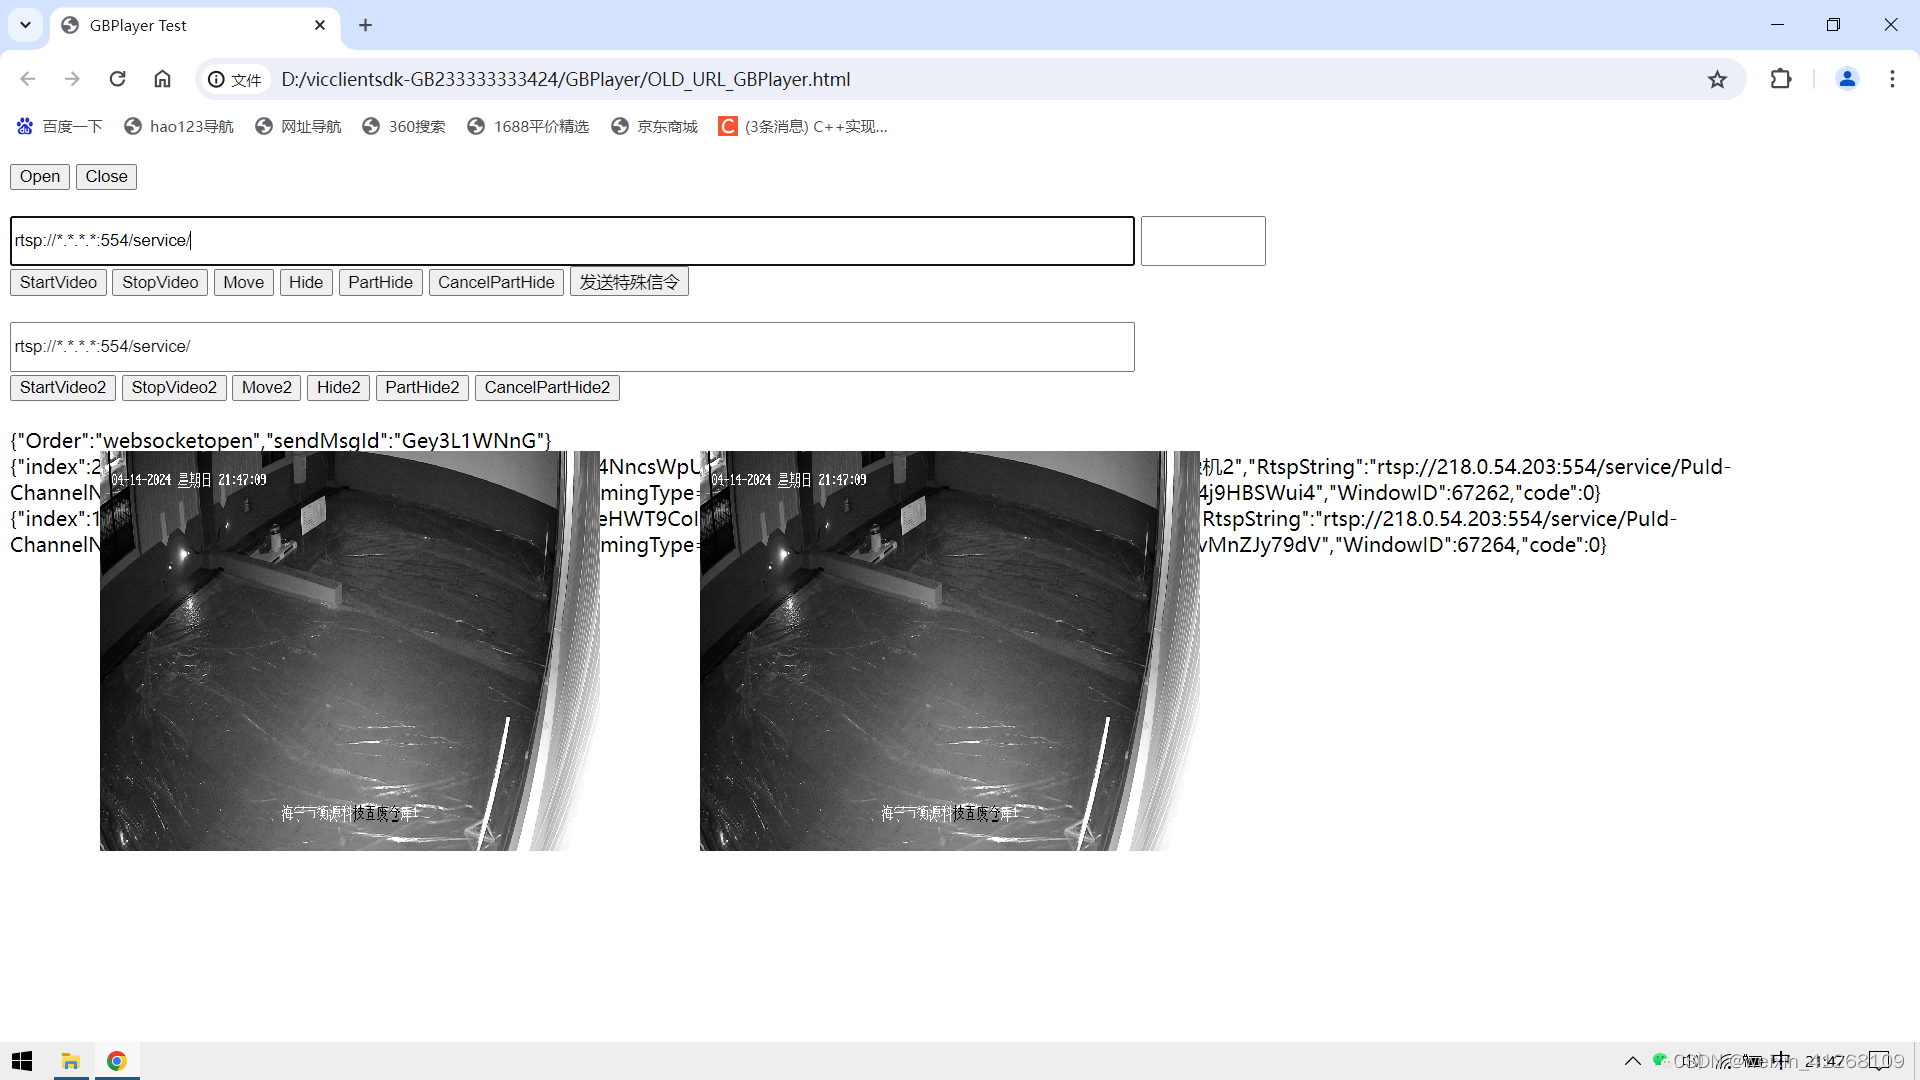Click the Open button
The image size is (1920, 1080).
point(40,177)
